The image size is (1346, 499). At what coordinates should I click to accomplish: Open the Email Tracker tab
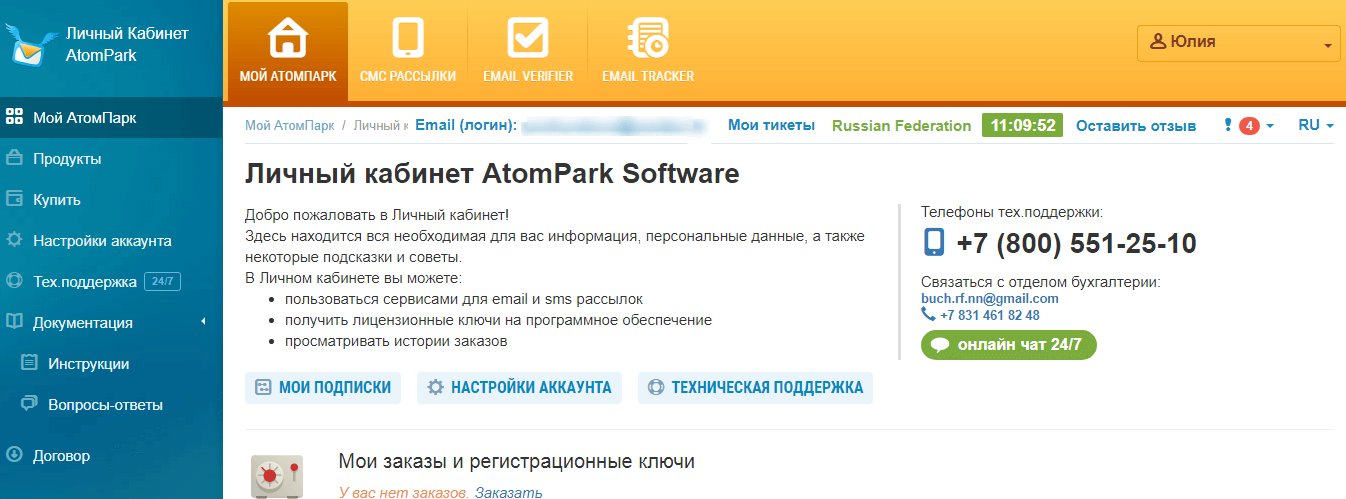click(x=648, y=52)
